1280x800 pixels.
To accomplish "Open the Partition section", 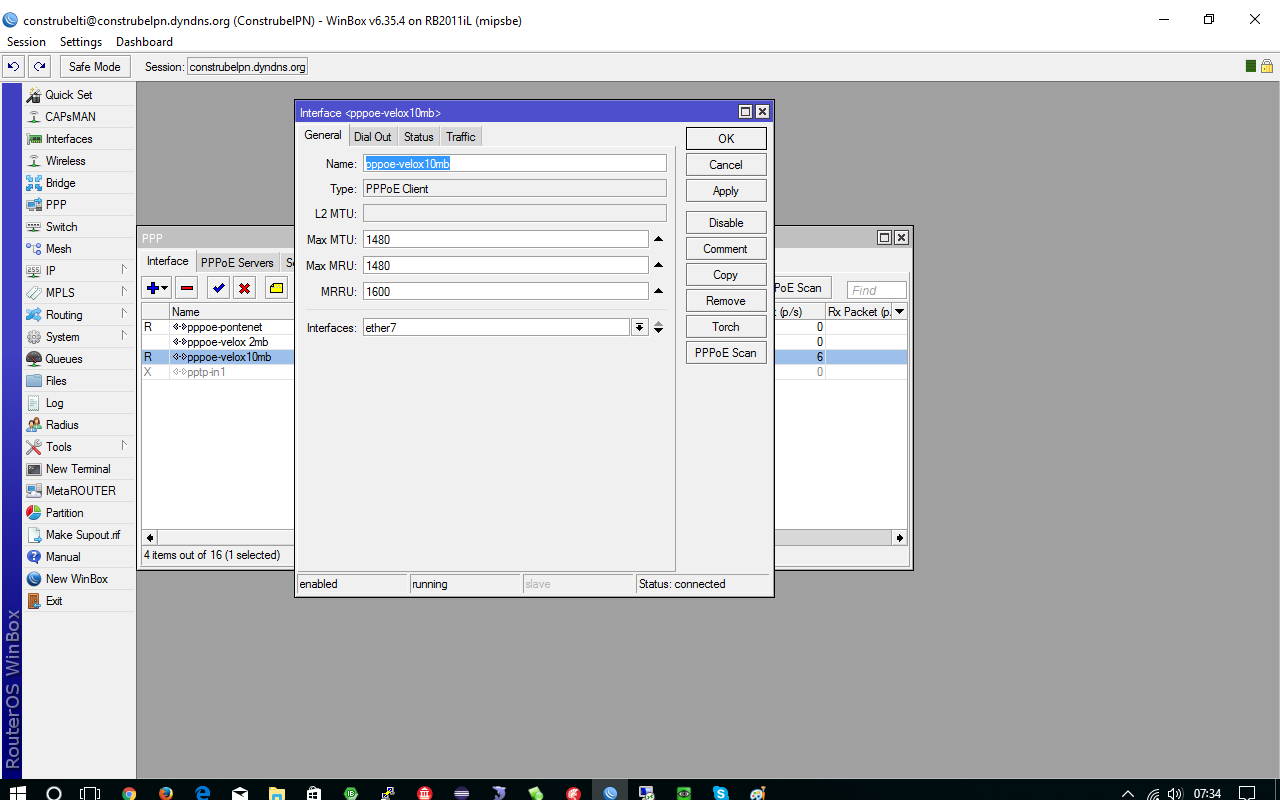I will [x=64, y=513].
